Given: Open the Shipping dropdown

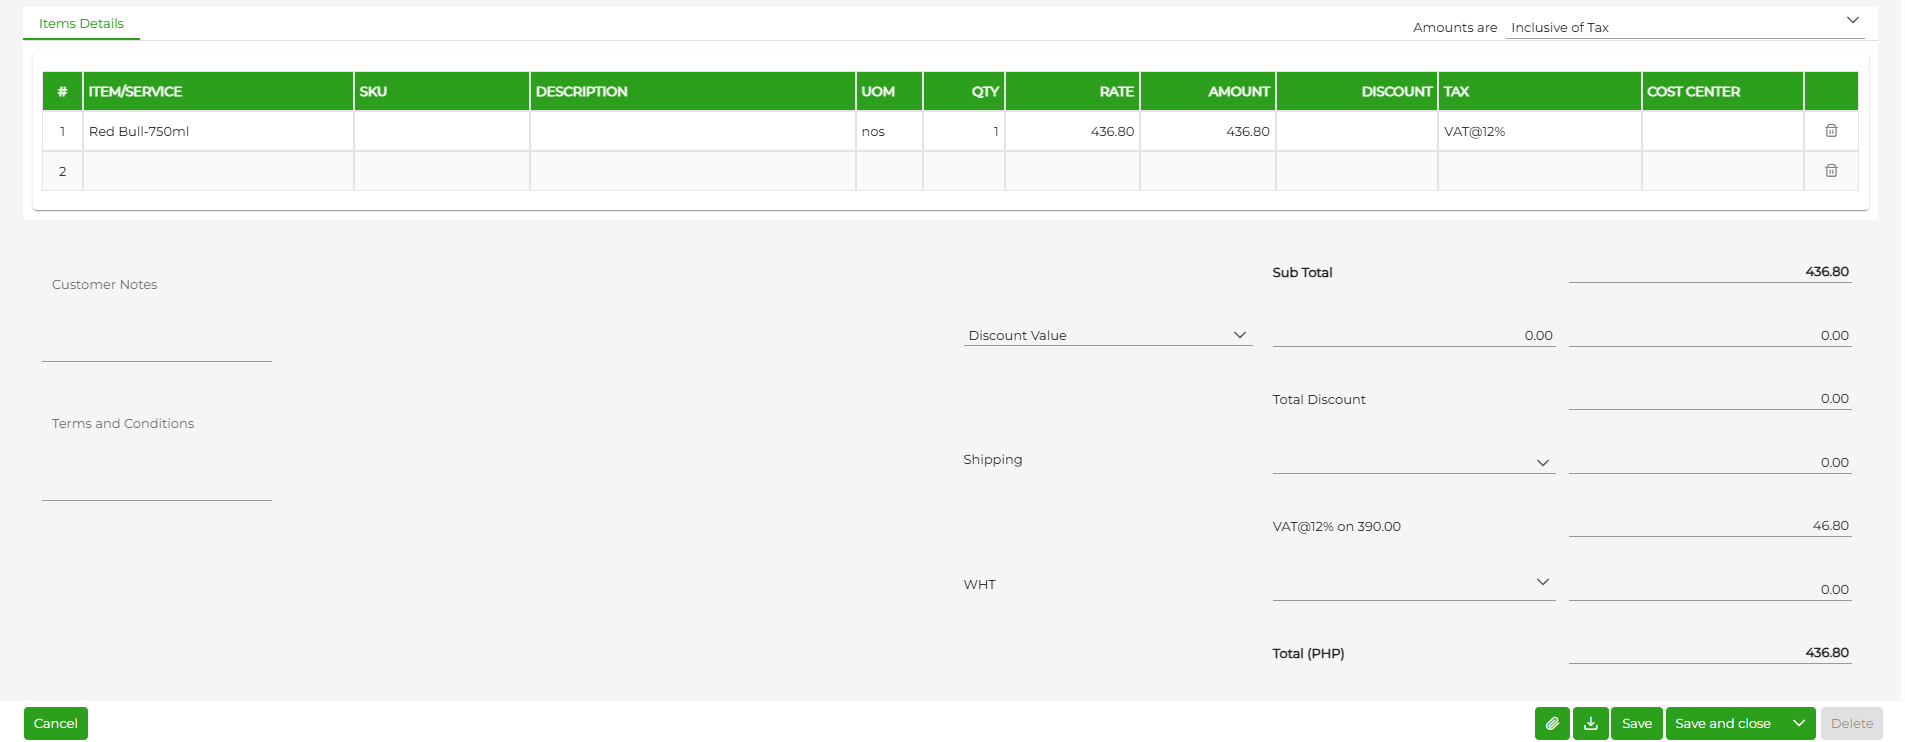Looking at the screenshot, I should tap(1413, 462).
